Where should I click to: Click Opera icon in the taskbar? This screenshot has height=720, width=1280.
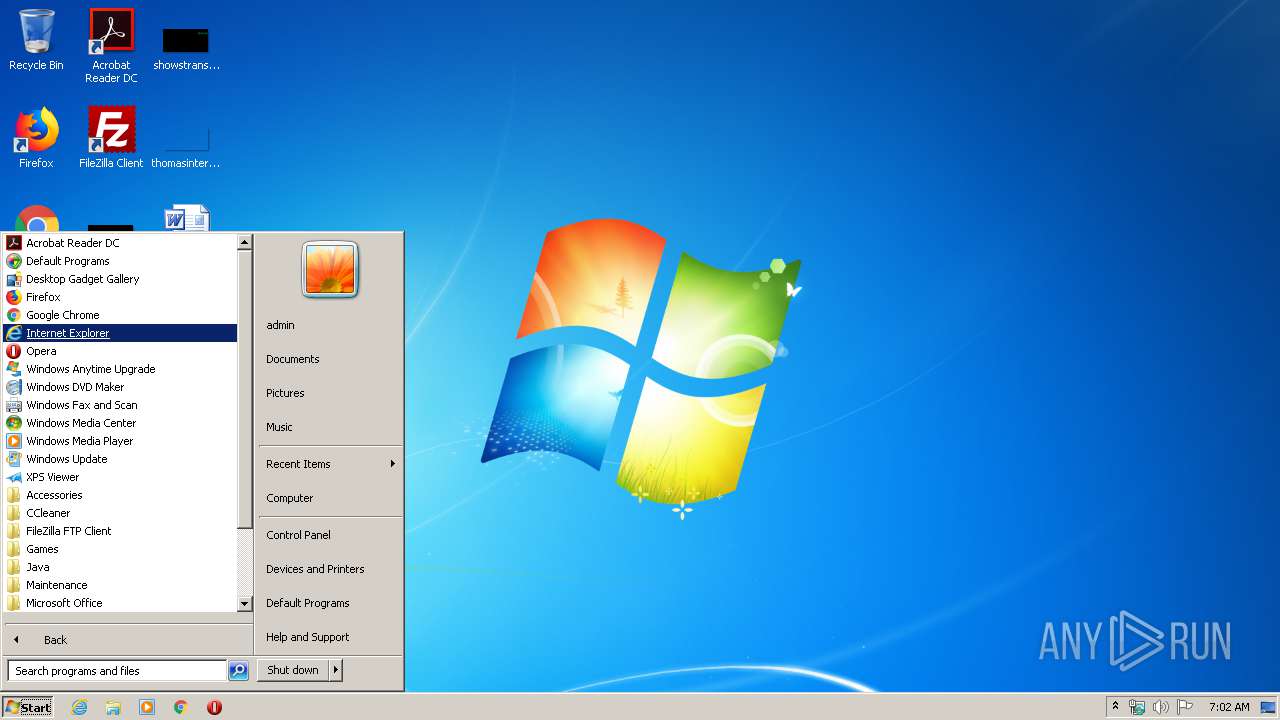pyautogui.click(x=214, y=707)
